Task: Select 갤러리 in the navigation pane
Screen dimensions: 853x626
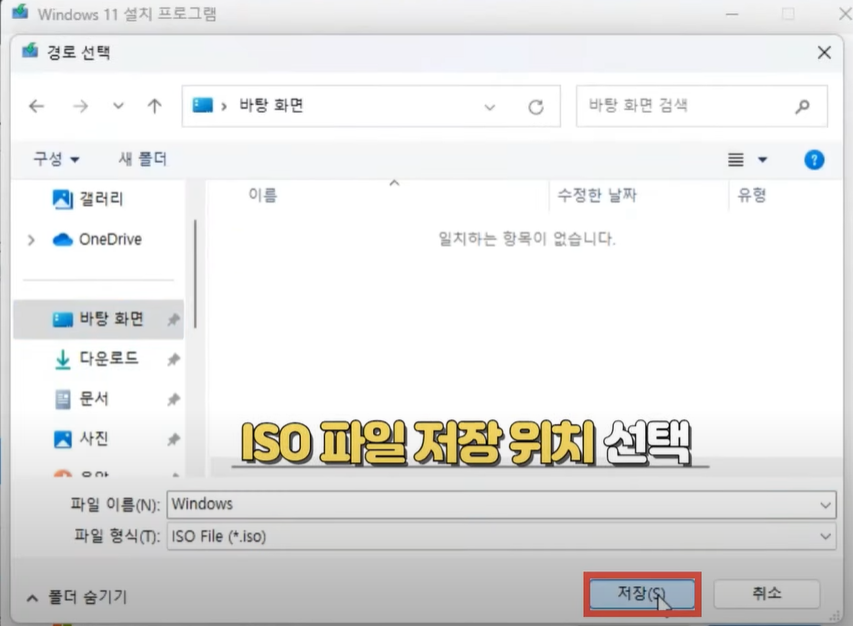Action: (x=101, y=199)
